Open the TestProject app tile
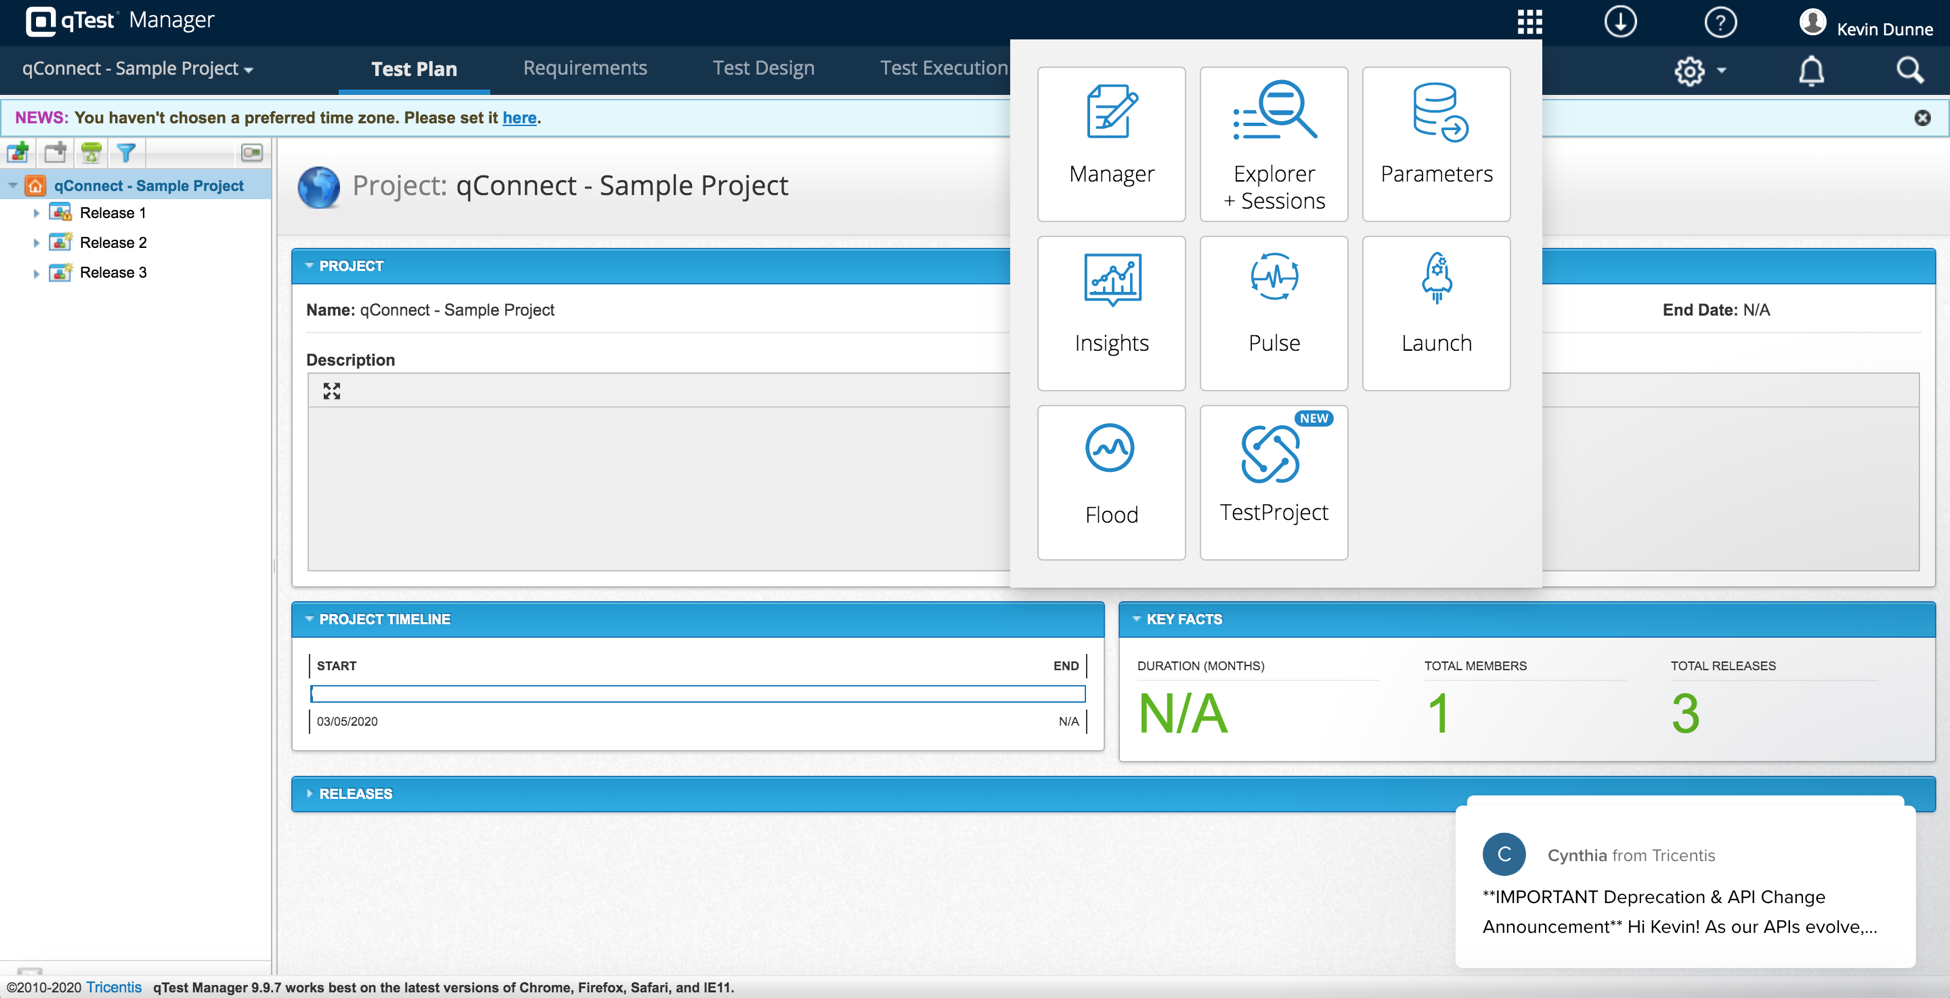The image size is (1950, 998). [1273, 482]
